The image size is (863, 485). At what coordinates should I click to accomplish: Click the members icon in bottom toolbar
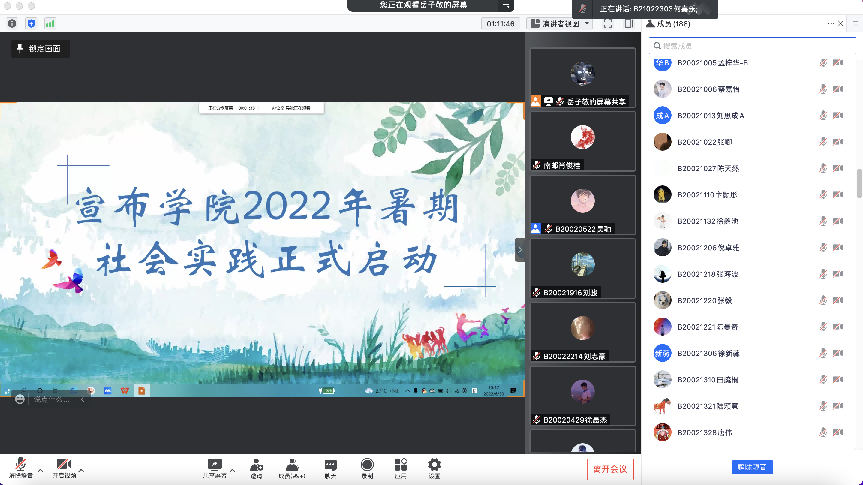coord(292,466)
